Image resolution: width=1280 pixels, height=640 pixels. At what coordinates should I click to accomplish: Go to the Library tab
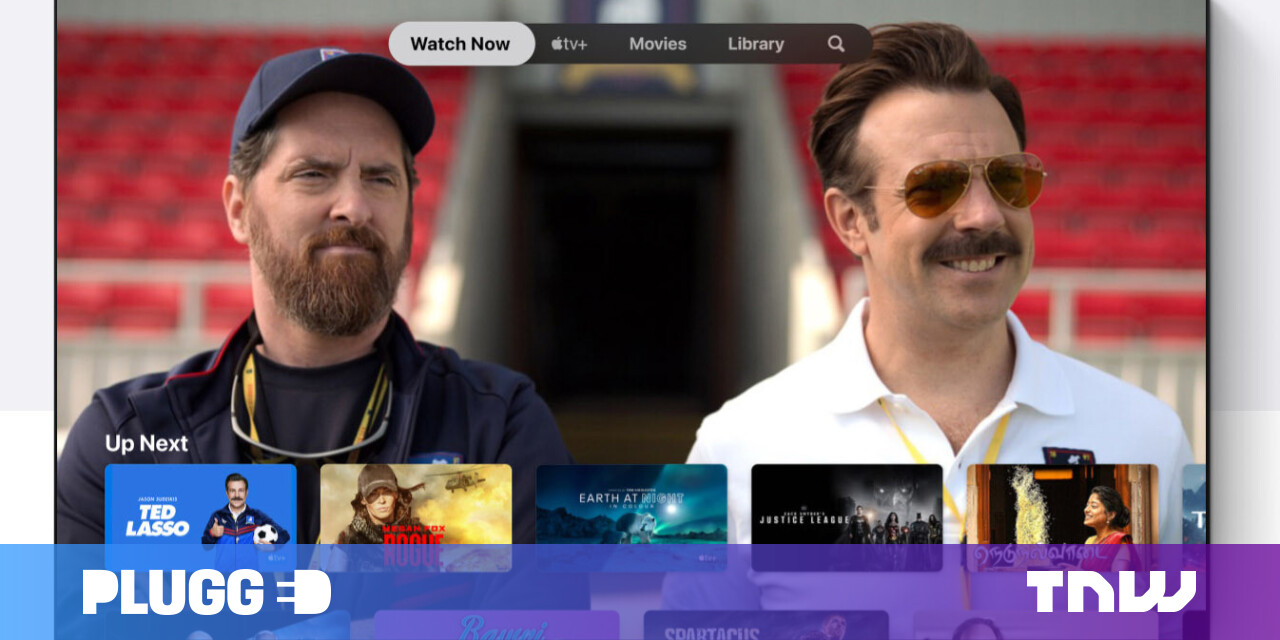pos(755,44)
